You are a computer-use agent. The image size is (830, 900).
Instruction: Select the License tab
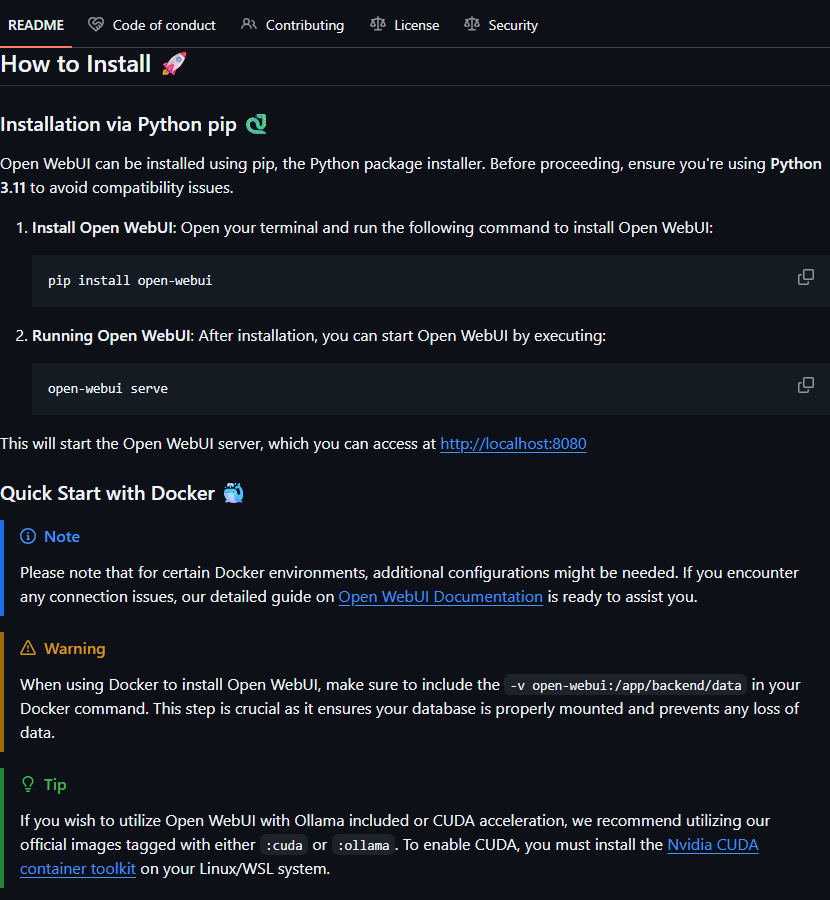[x=416, y=25]
